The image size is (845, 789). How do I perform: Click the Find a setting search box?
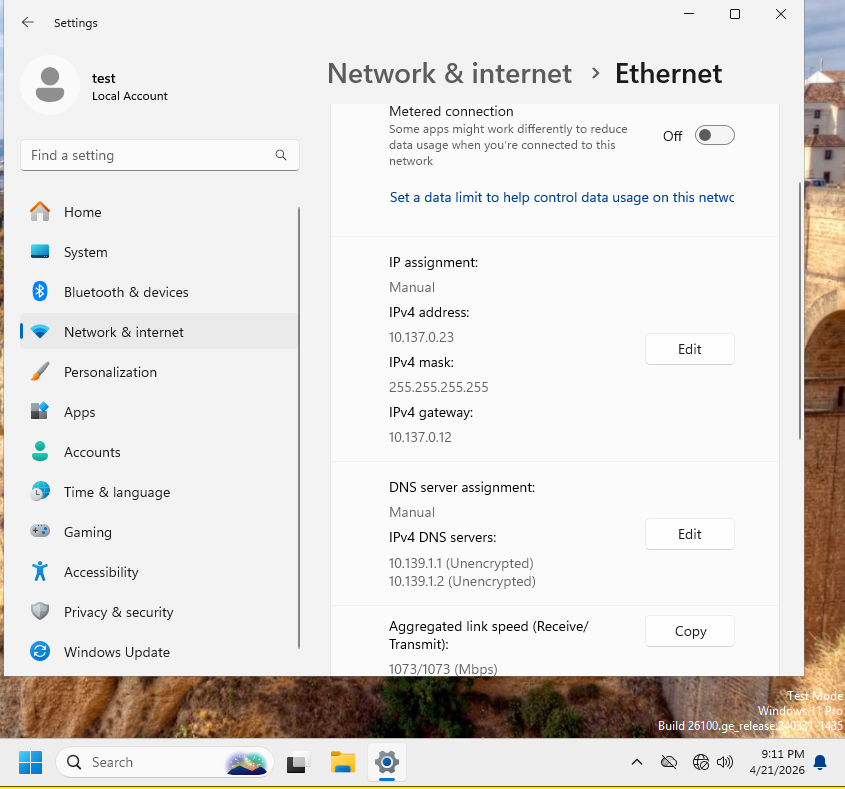click(150, 155)
